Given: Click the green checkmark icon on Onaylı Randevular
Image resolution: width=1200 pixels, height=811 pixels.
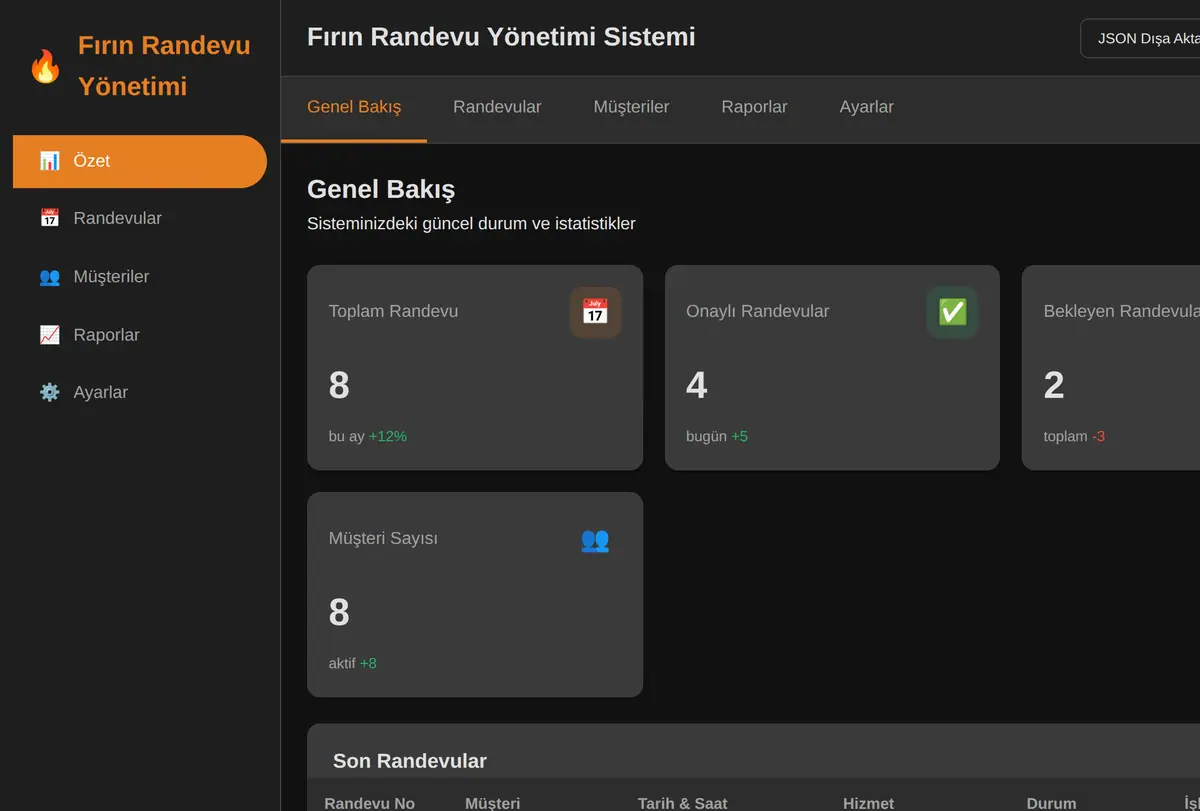Looking at the screenshot, I should pyautogui.click(x=952, y=312).
